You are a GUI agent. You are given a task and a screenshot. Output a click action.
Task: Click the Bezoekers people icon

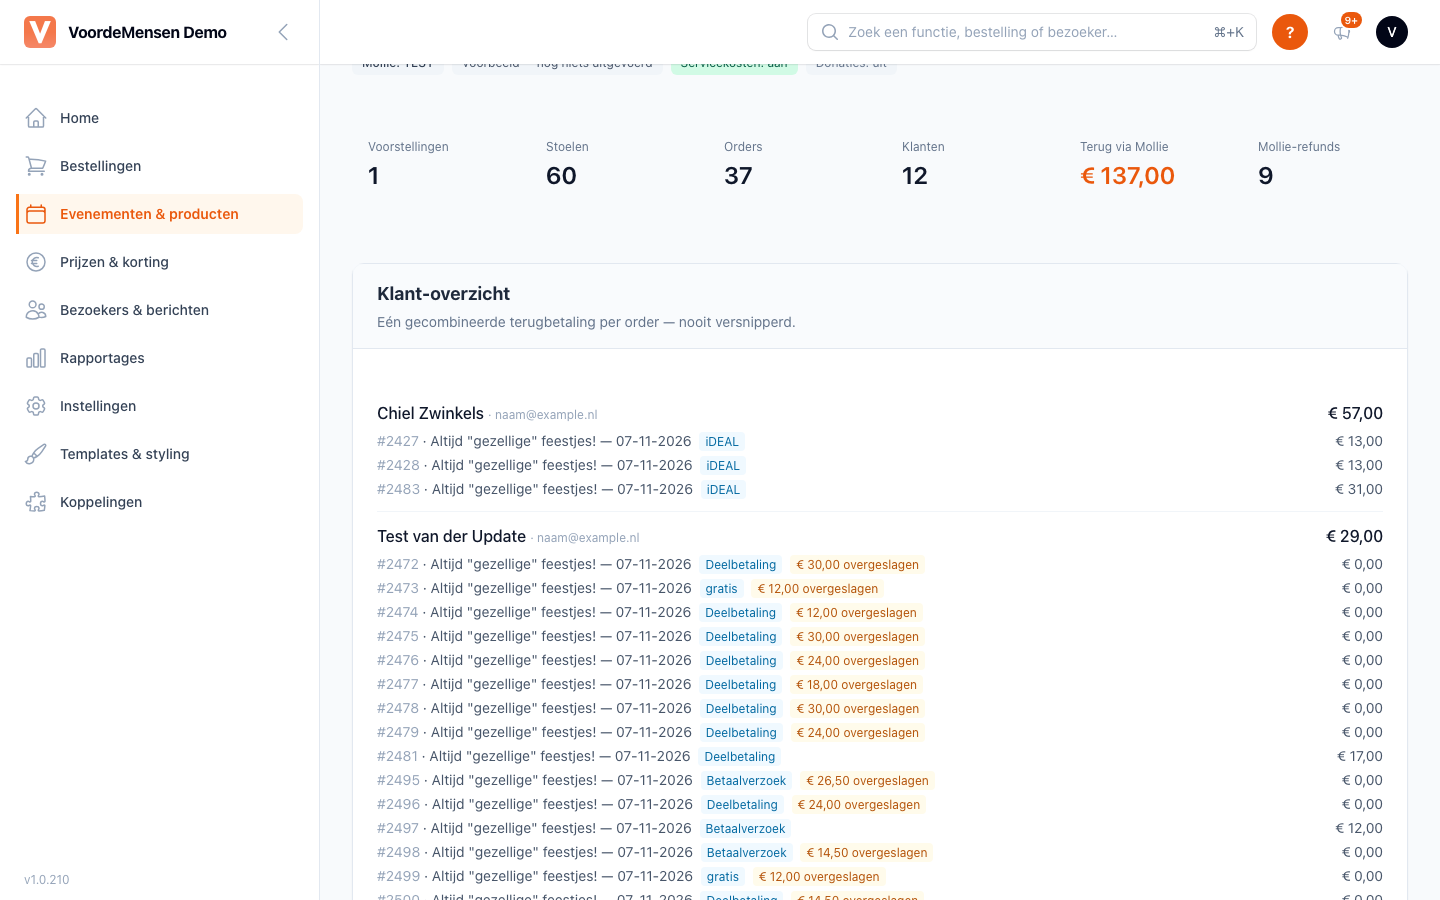[36, 310]
